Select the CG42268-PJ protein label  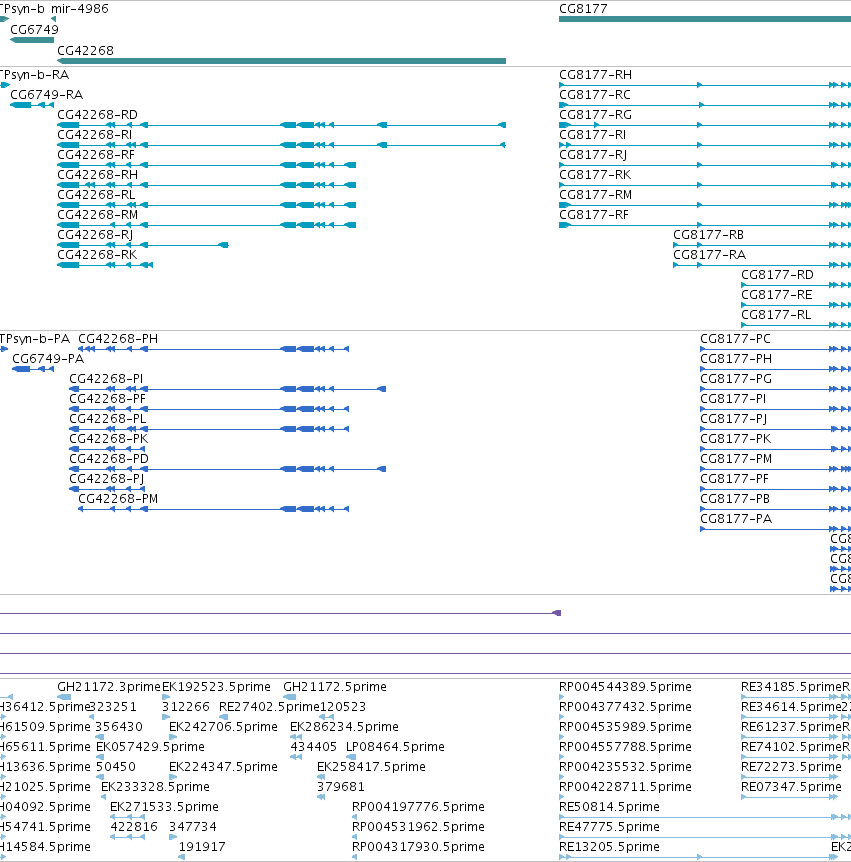pyautogui.click(x=107, y=479)
